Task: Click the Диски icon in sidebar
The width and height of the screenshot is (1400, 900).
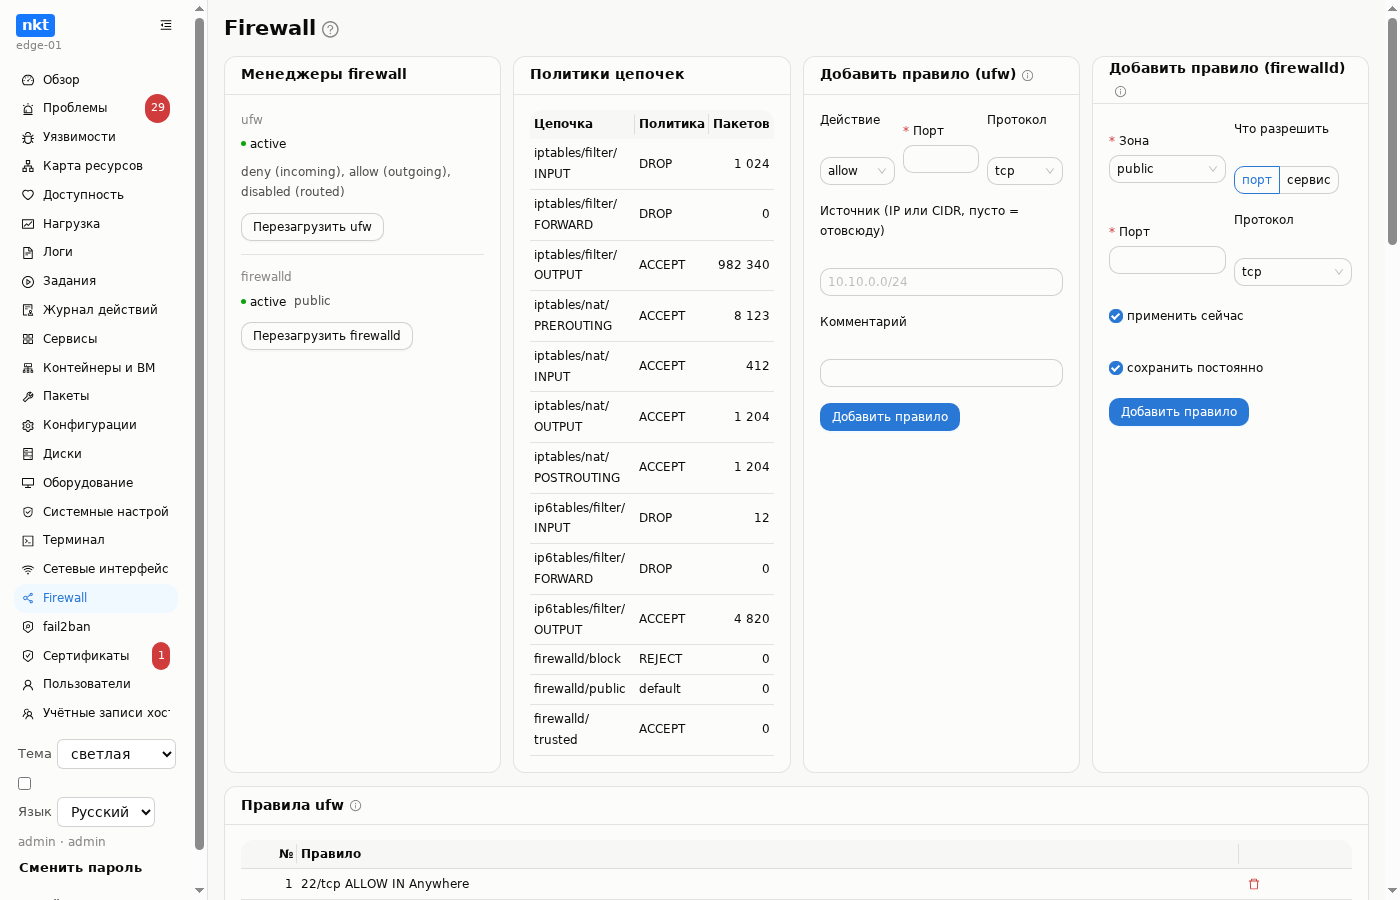Action: click(28, 454)
